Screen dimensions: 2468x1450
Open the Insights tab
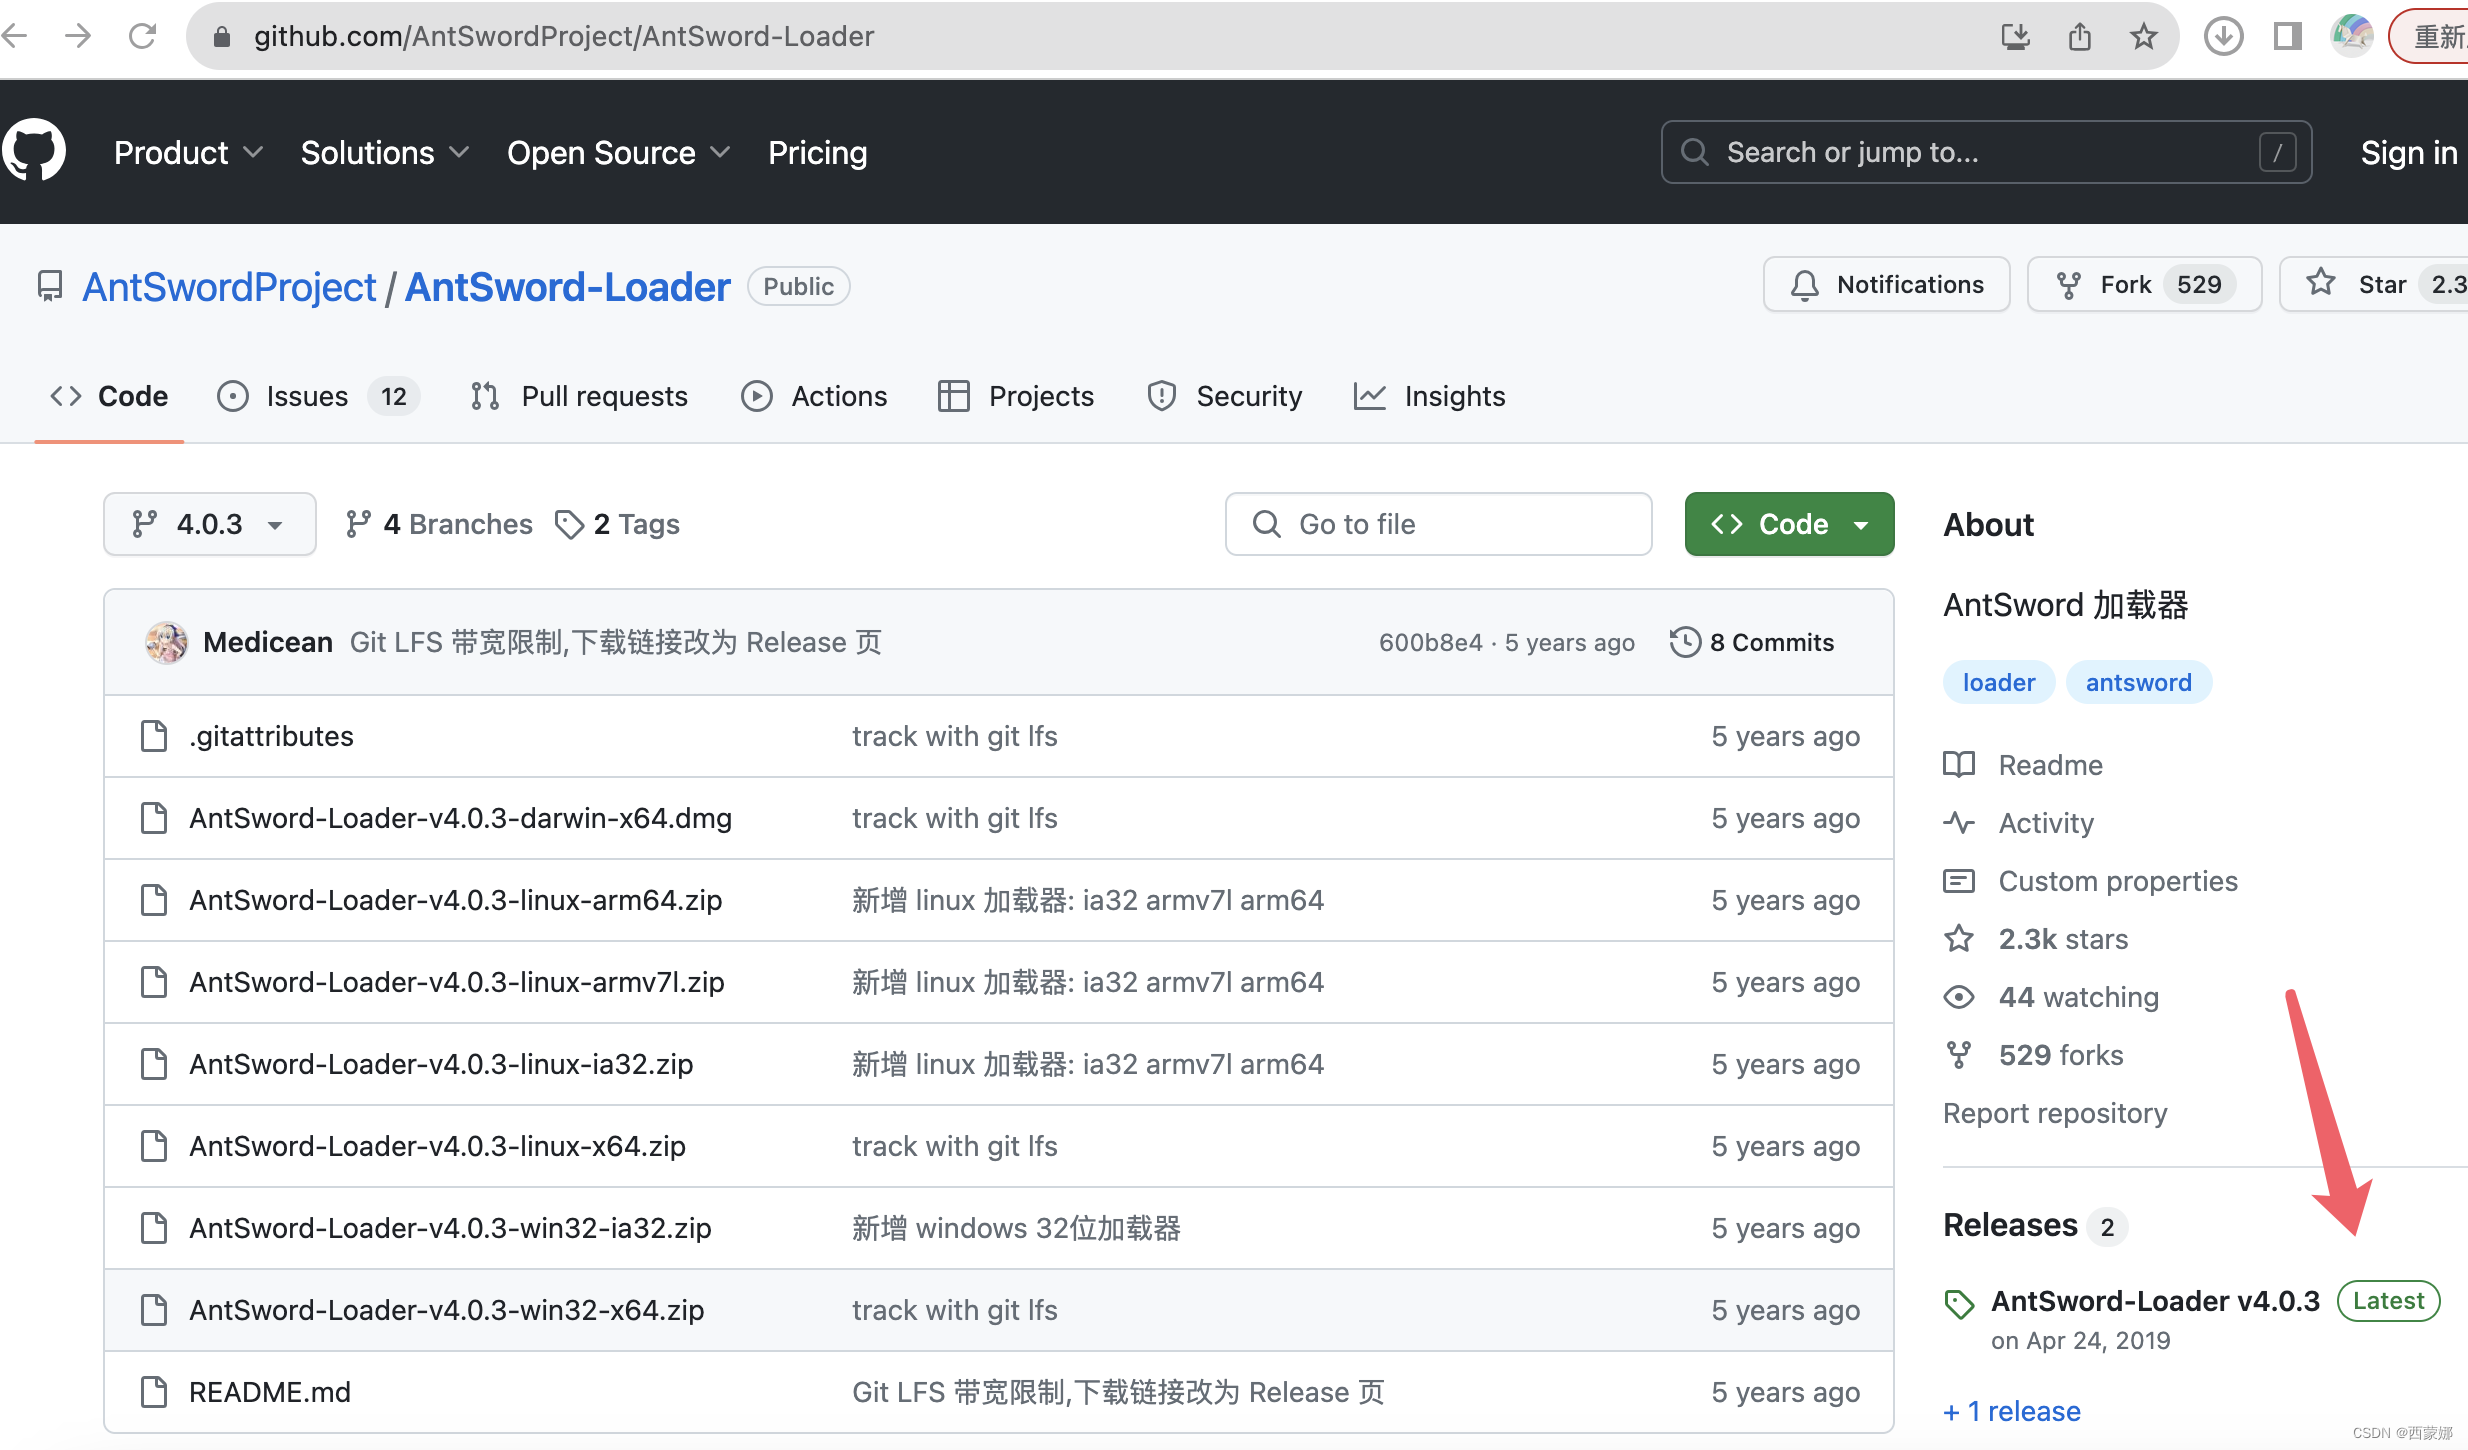click(x=1430, y=397)
